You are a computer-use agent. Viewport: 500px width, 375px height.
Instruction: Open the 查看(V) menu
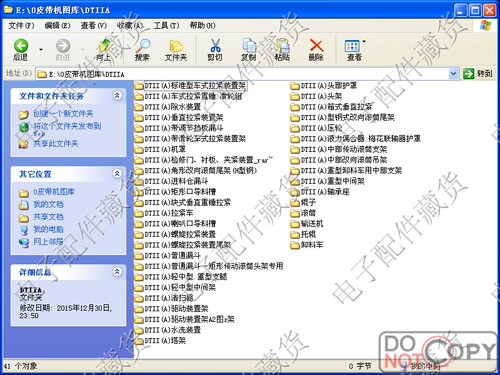point(94,25)
